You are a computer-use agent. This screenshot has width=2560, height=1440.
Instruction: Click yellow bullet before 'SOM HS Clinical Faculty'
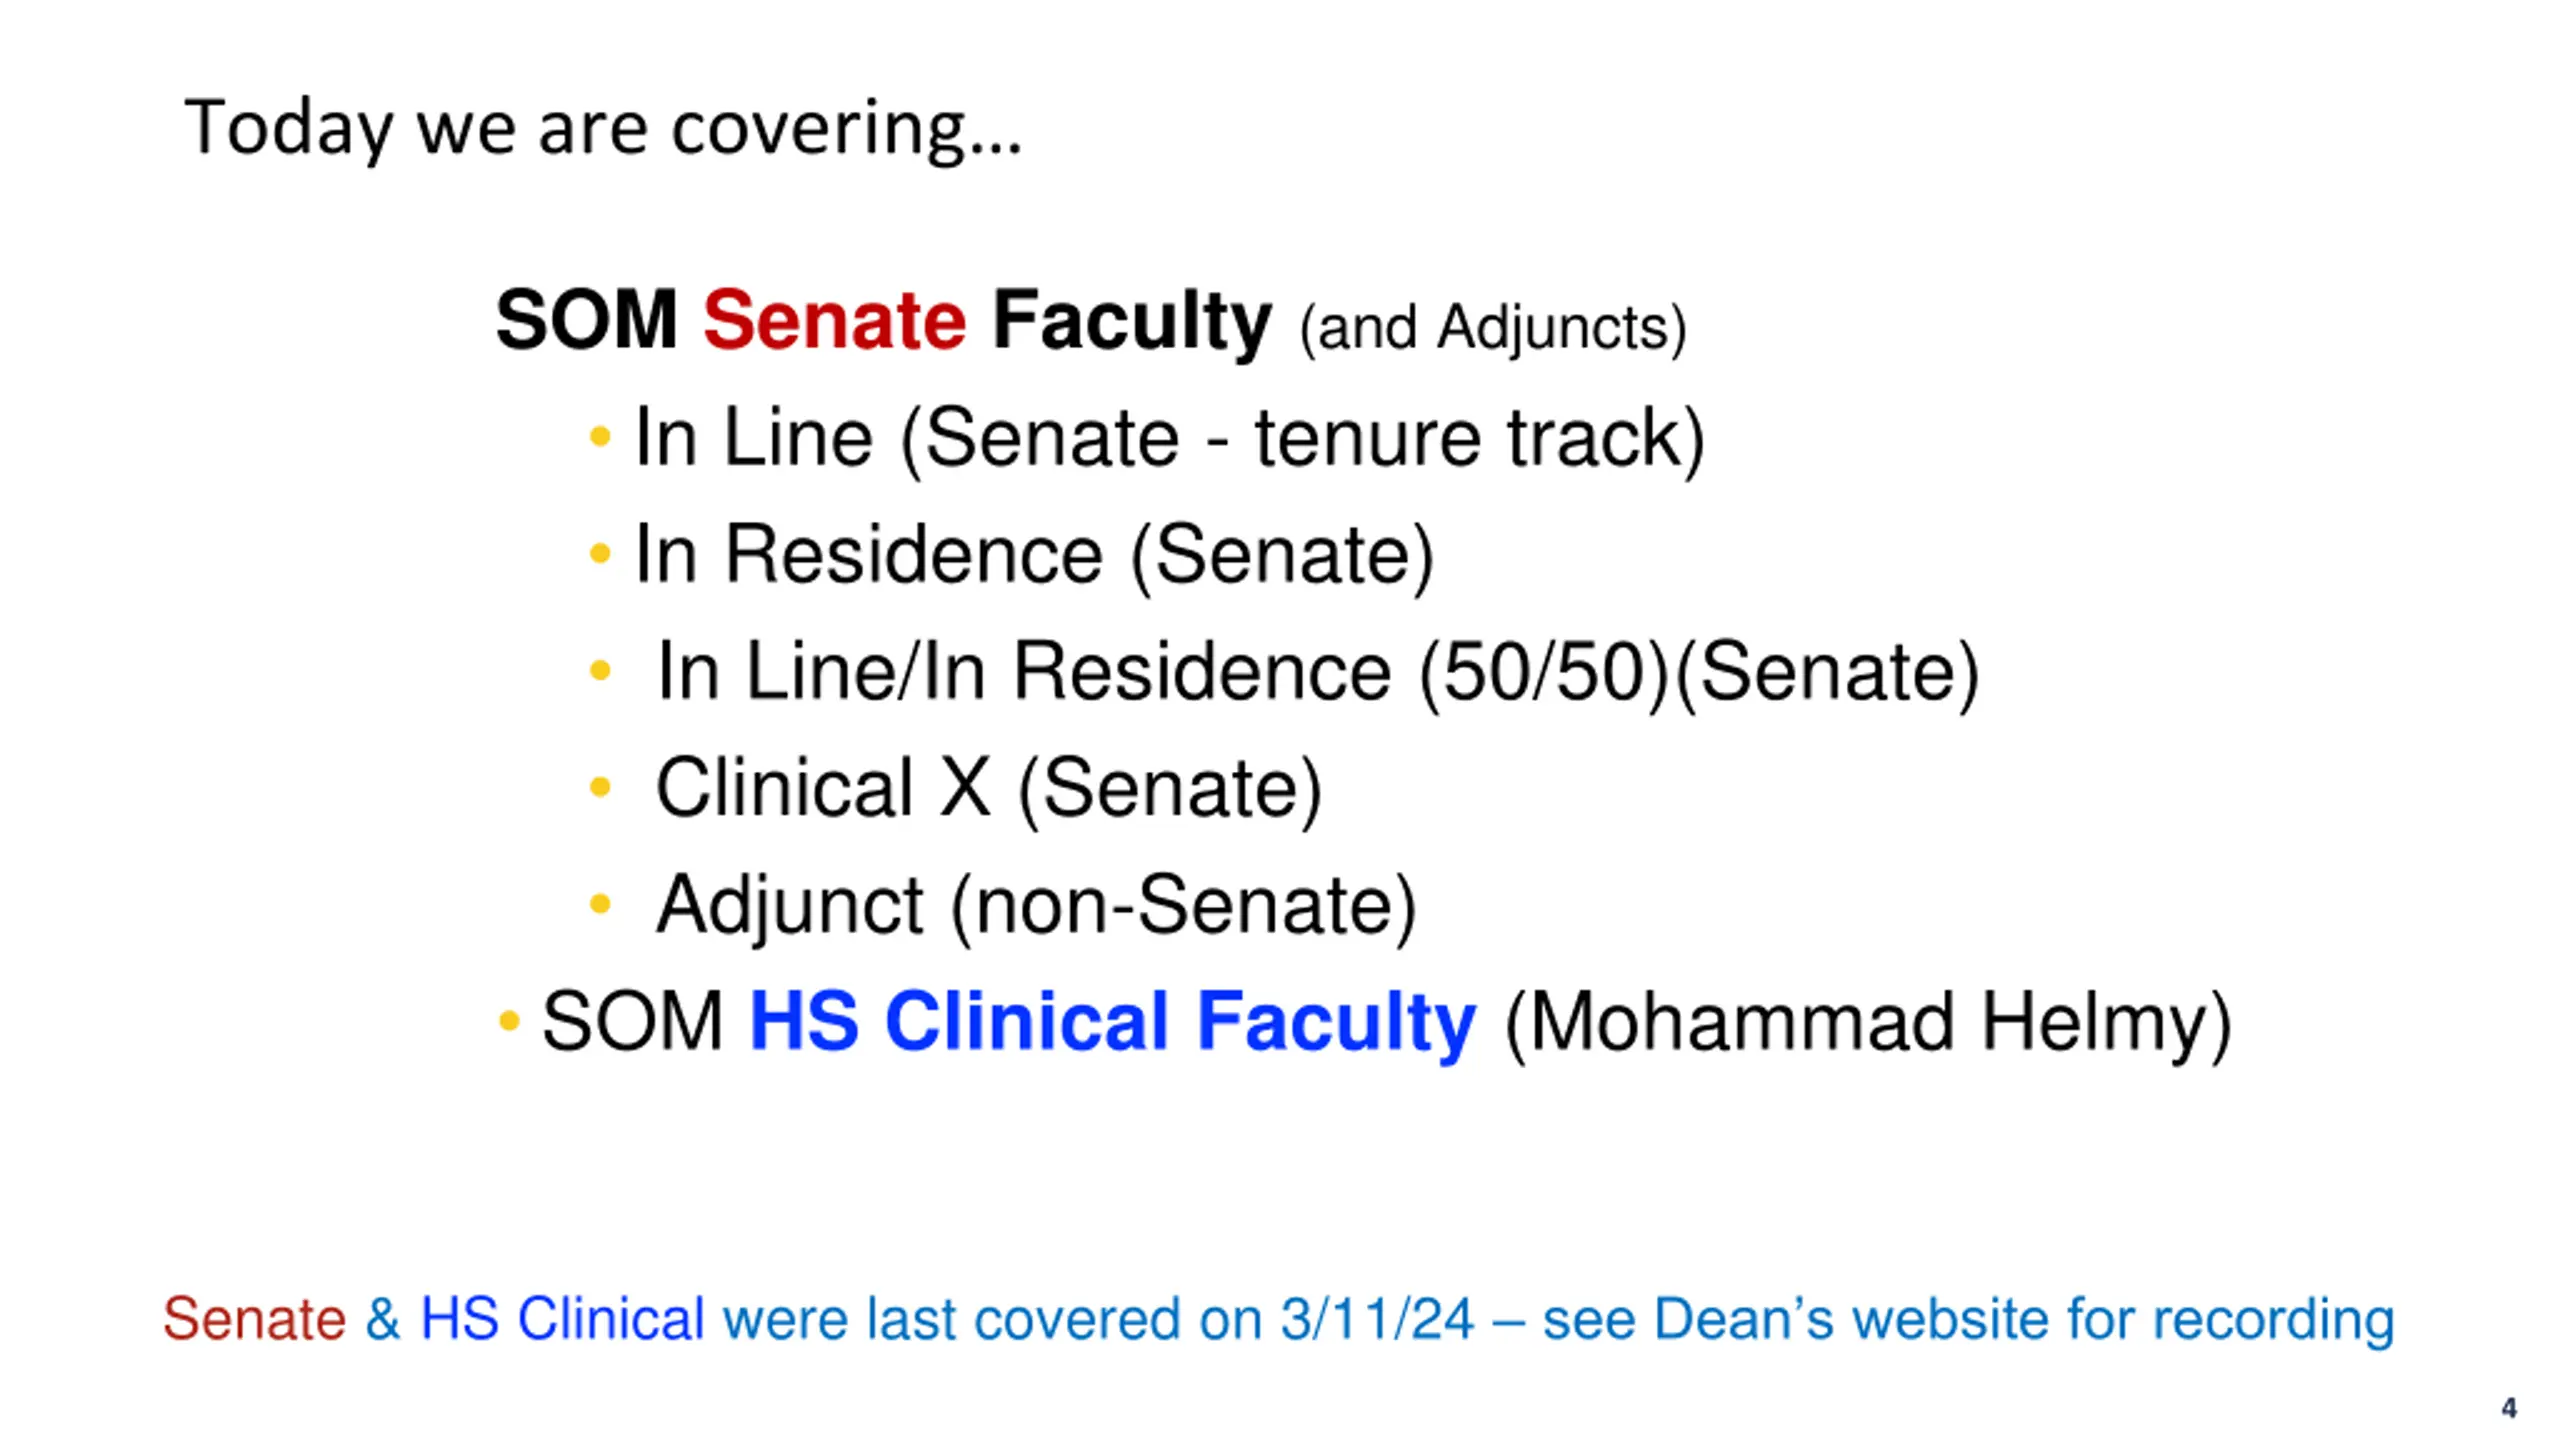pyautogui.click(x=509, y=1020)
